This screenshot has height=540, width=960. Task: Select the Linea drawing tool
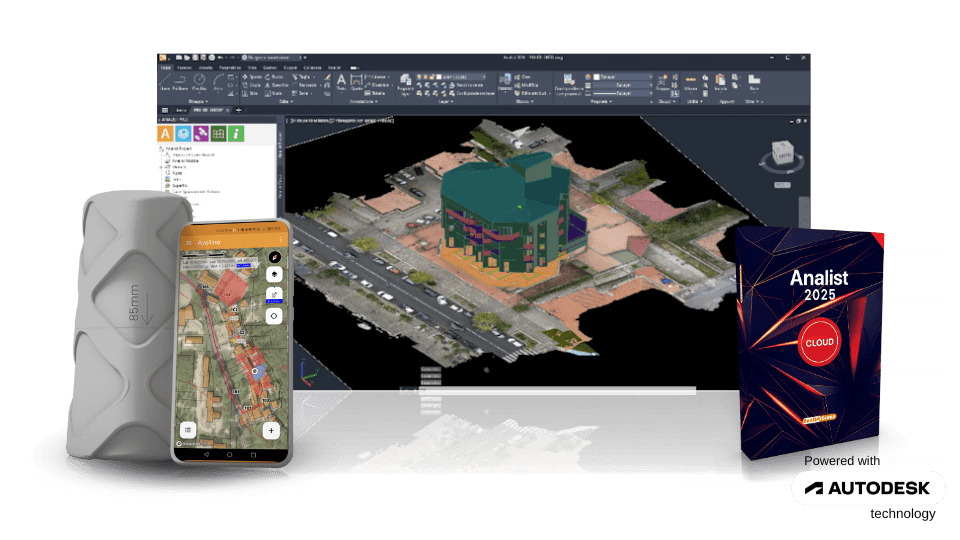click(167, 83)
